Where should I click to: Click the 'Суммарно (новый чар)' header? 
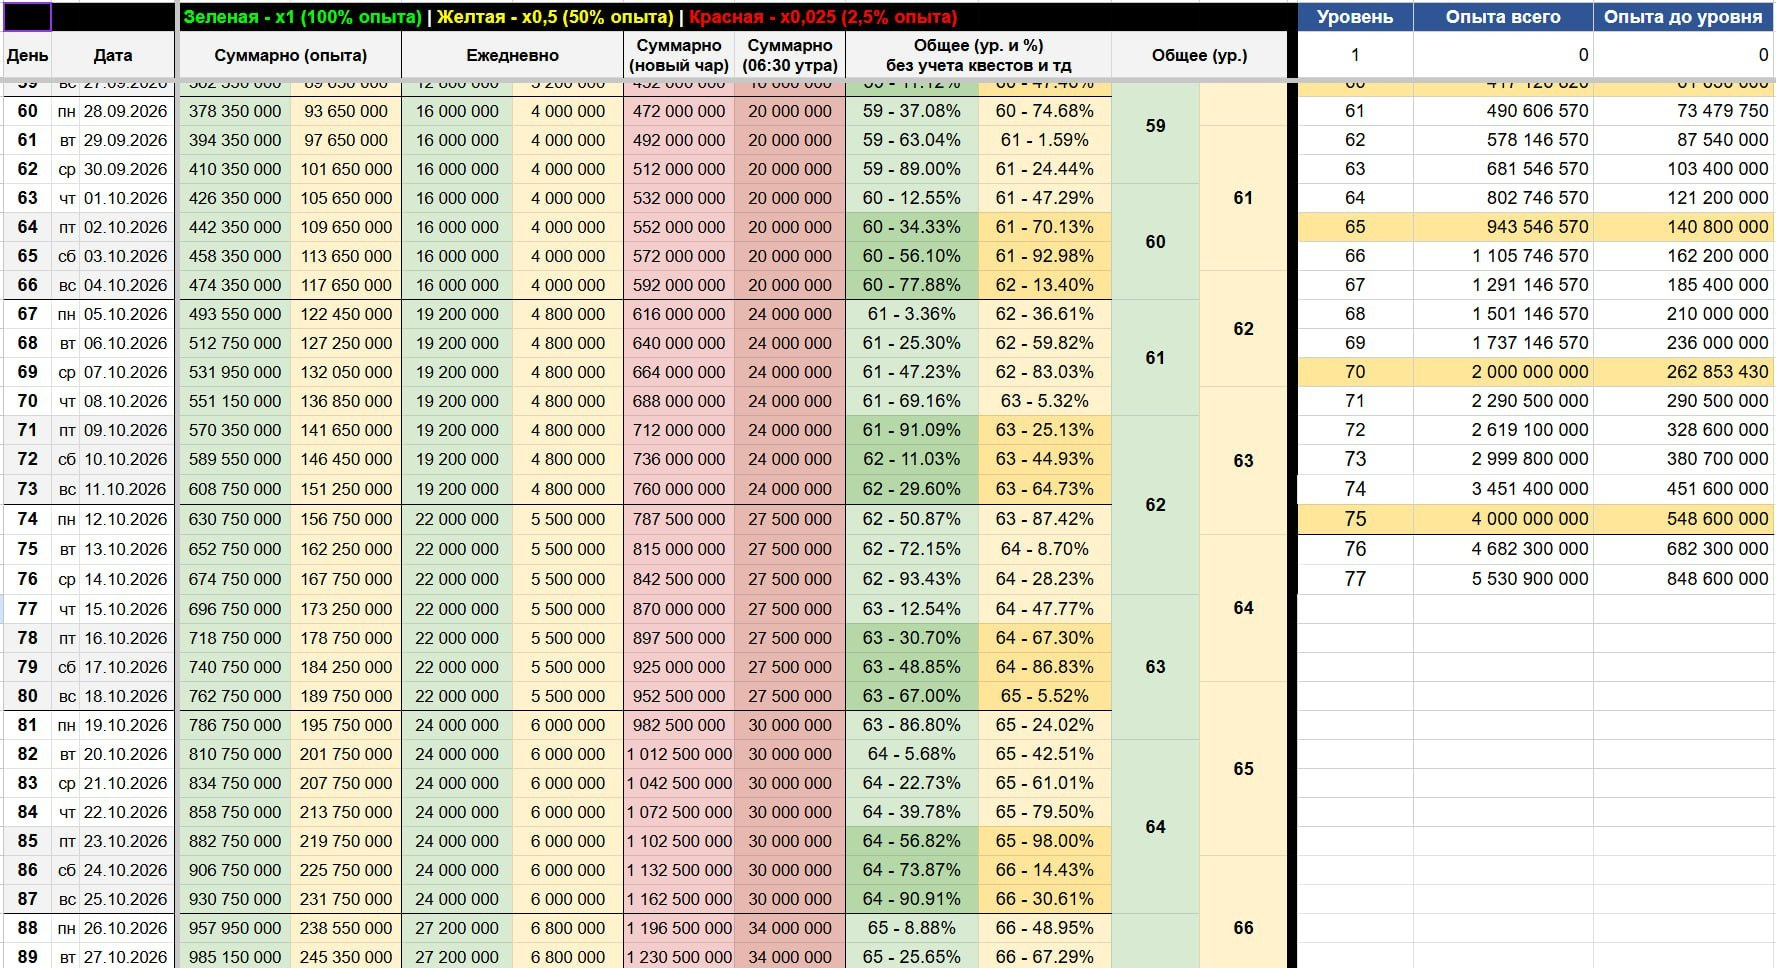click(678, 55)
